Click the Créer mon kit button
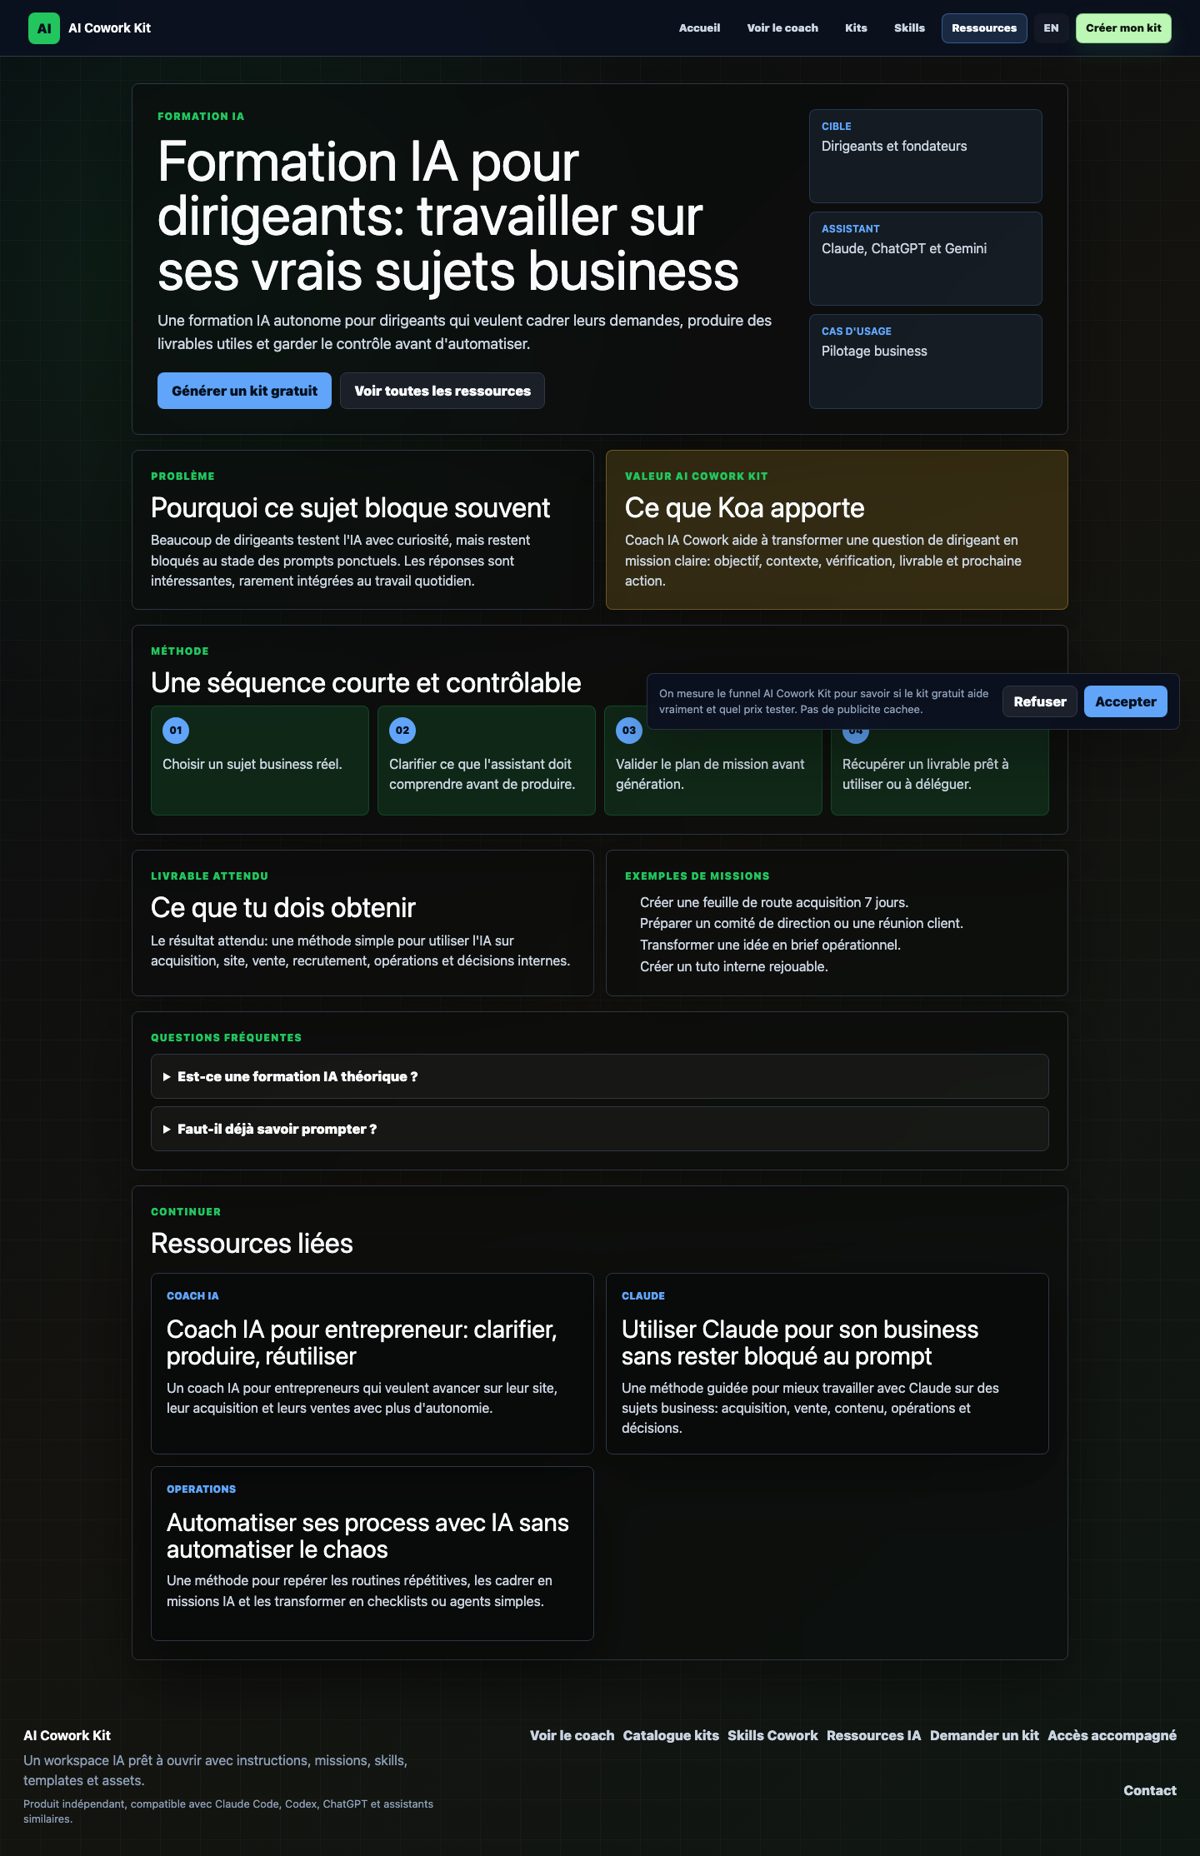Image resolution: width=1200 pixels, height=1856 pixels. pos(1123,28)
